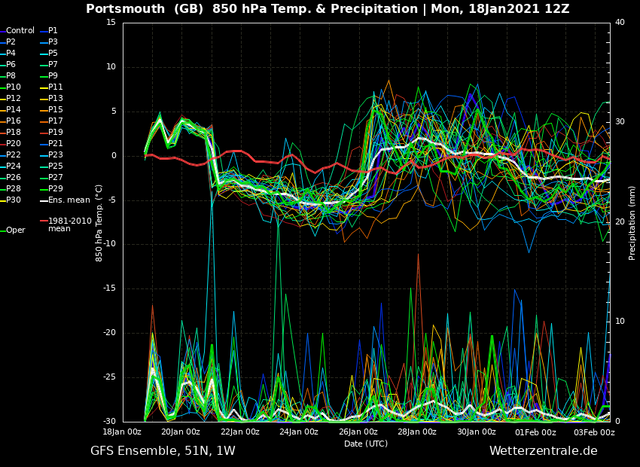
Task: Click the '18Jan 00z' date tick
Action: pos(123,432)
